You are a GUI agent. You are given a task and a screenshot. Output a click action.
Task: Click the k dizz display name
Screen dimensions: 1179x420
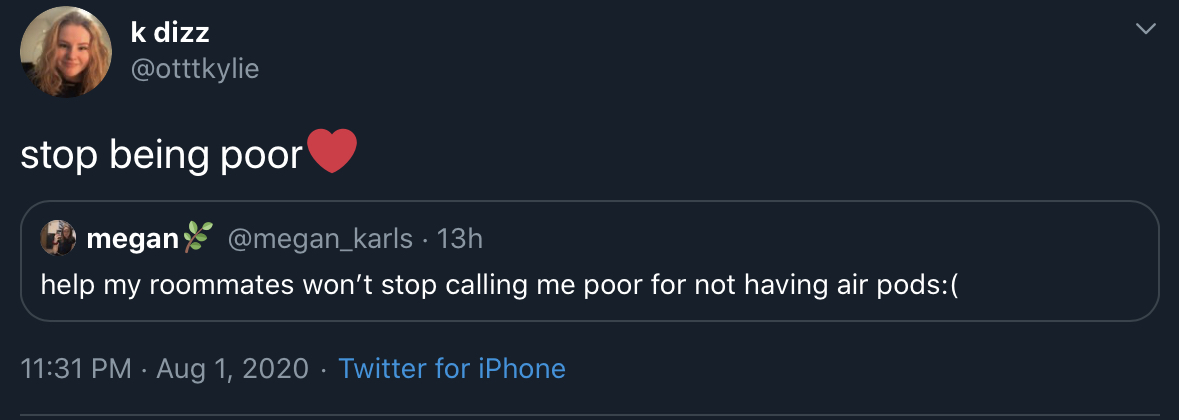(x=169, y=33)
